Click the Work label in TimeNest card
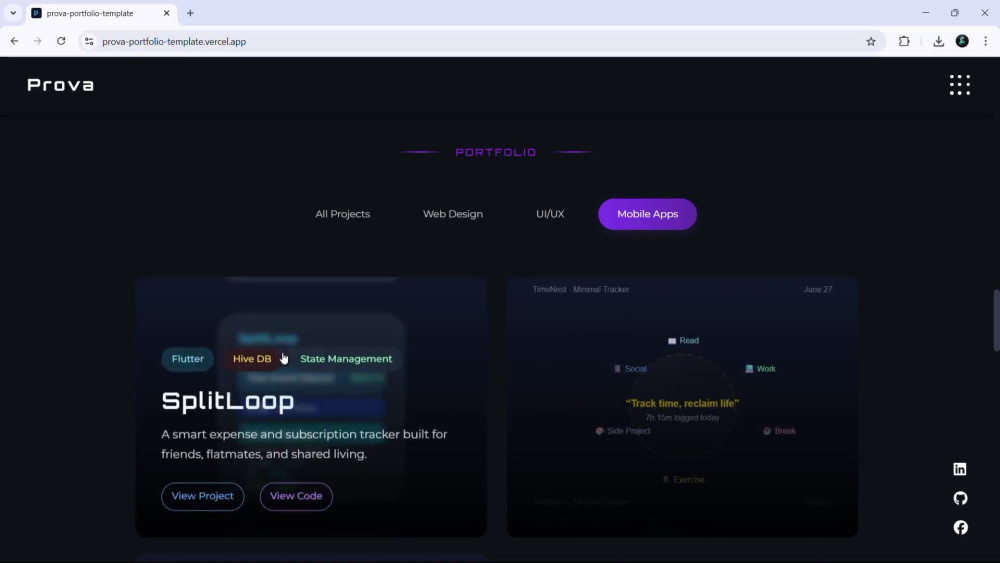The image size is (1000, 563). (760, 369)
